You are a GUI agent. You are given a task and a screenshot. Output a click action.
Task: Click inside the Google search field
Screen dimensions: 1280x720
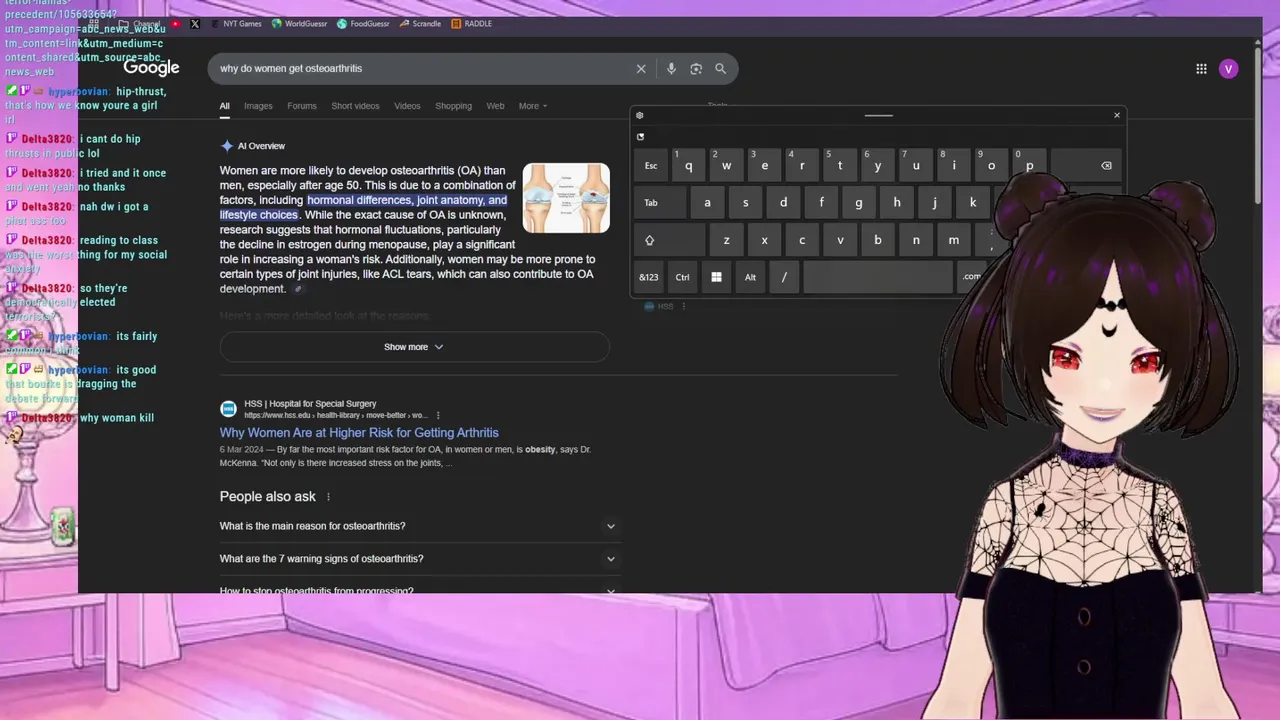click(x=420, y=69)
